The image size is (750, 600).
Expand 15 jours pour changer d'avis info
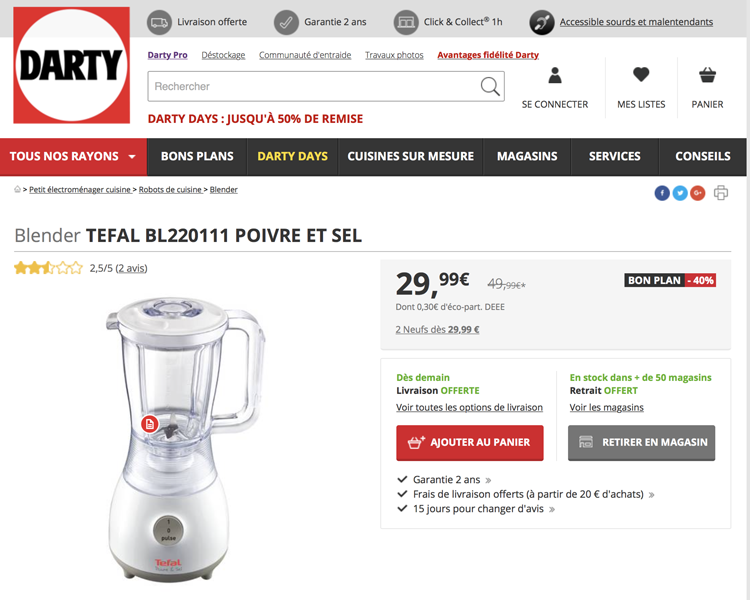point(552,510)
